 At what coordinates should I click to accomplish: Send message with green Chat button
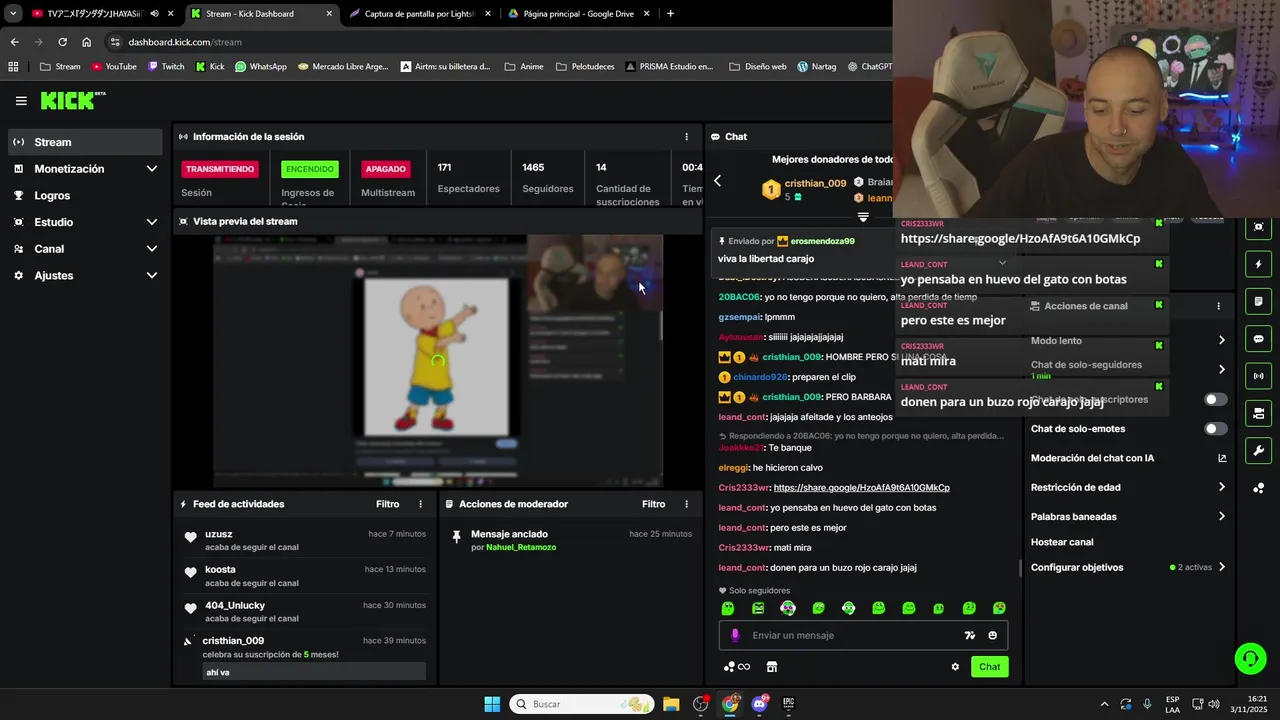[x=989, y=667]
